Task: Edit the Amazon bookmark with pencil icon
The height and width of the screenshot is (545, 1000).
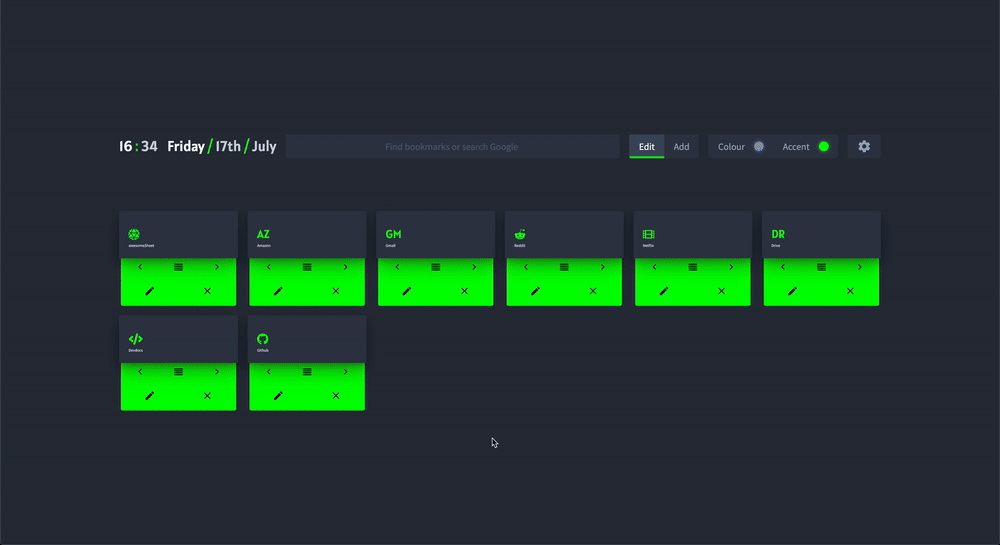Action: coord(278,291)
